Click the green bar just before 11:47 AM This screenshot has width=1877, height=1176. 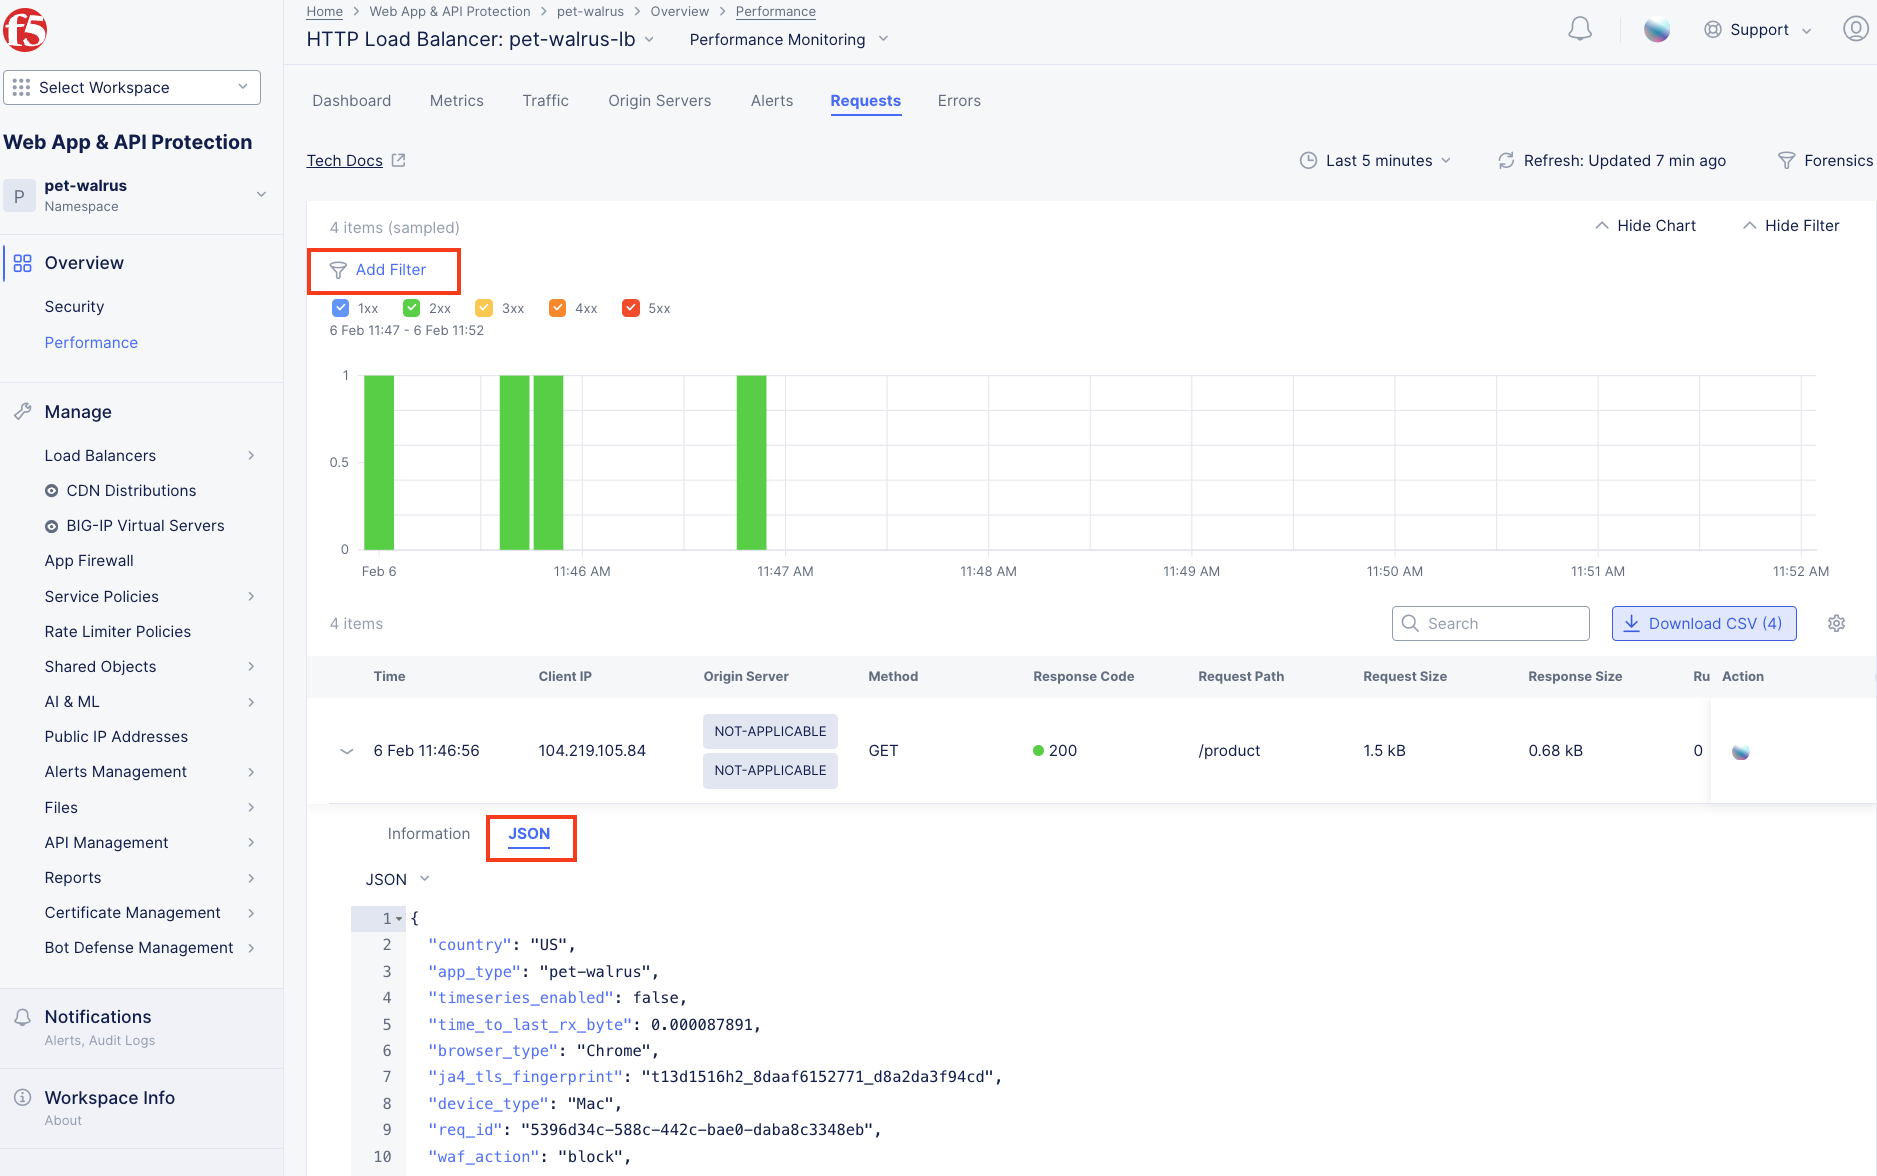(752, 462)
